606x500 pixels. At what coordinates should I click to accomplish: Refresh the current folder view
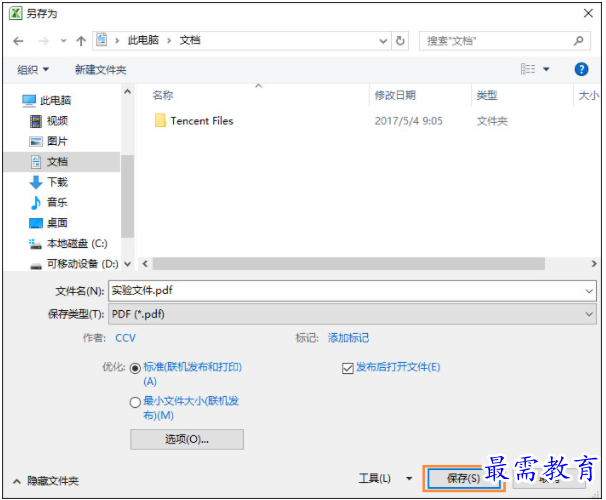point(400,41)
